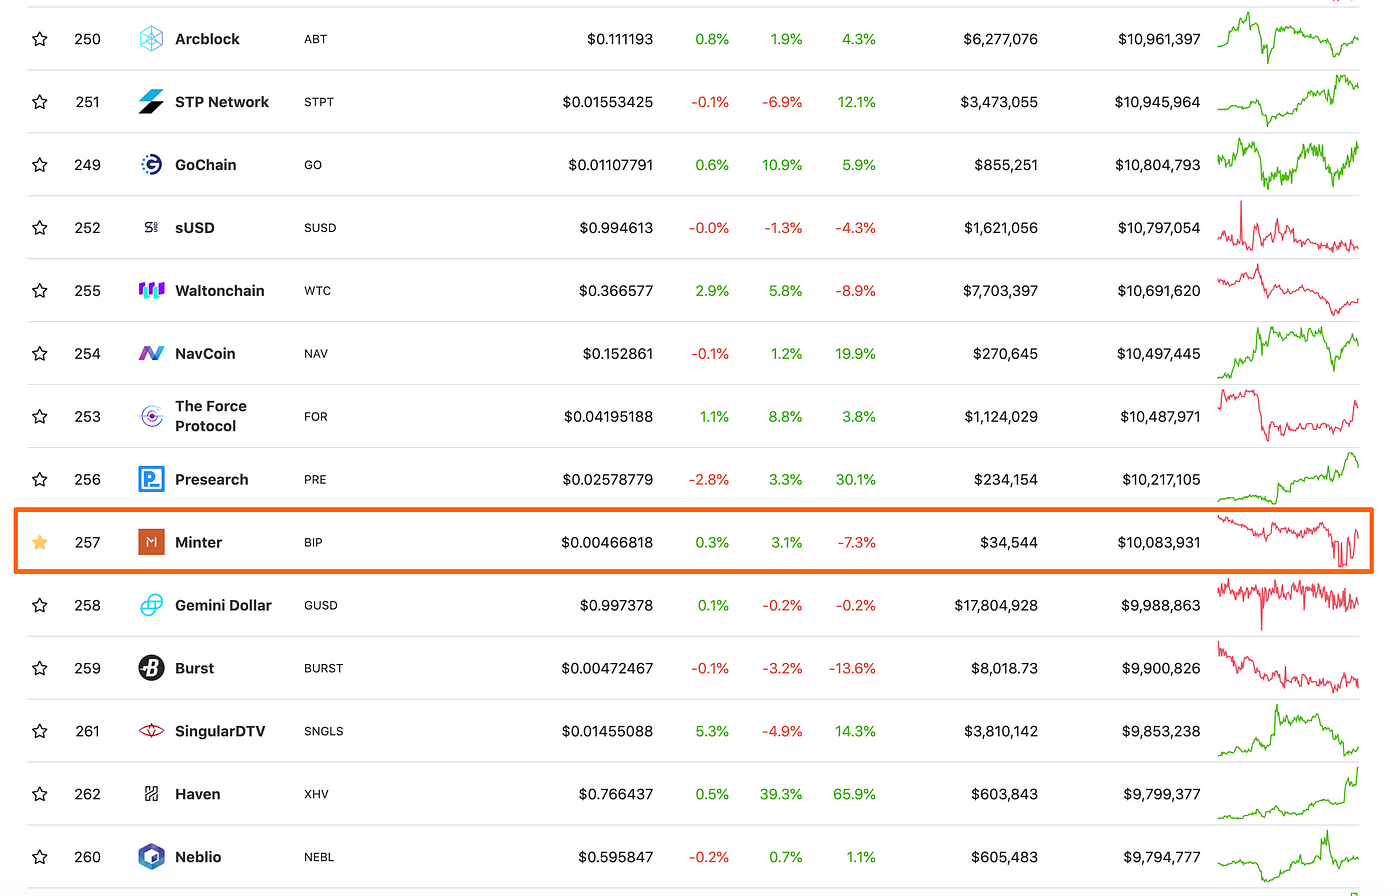This screenshot has width=1400, height=896.
Task: Mark NavCoin as favorite
Action: (40, 354)
